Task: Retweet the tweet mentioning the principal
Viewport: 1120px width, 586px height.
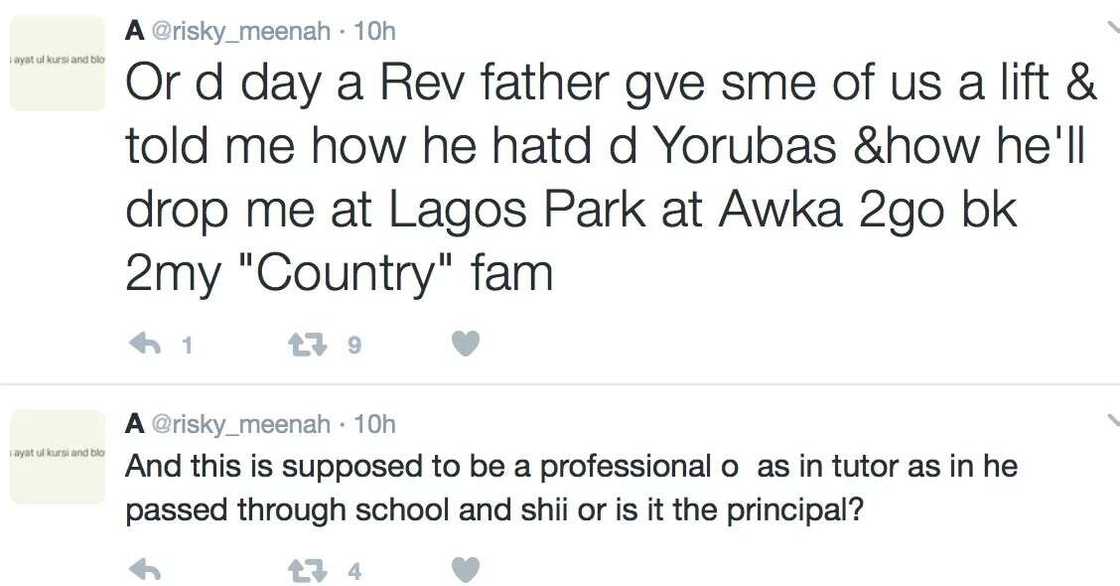Action: tap(303, 571)
